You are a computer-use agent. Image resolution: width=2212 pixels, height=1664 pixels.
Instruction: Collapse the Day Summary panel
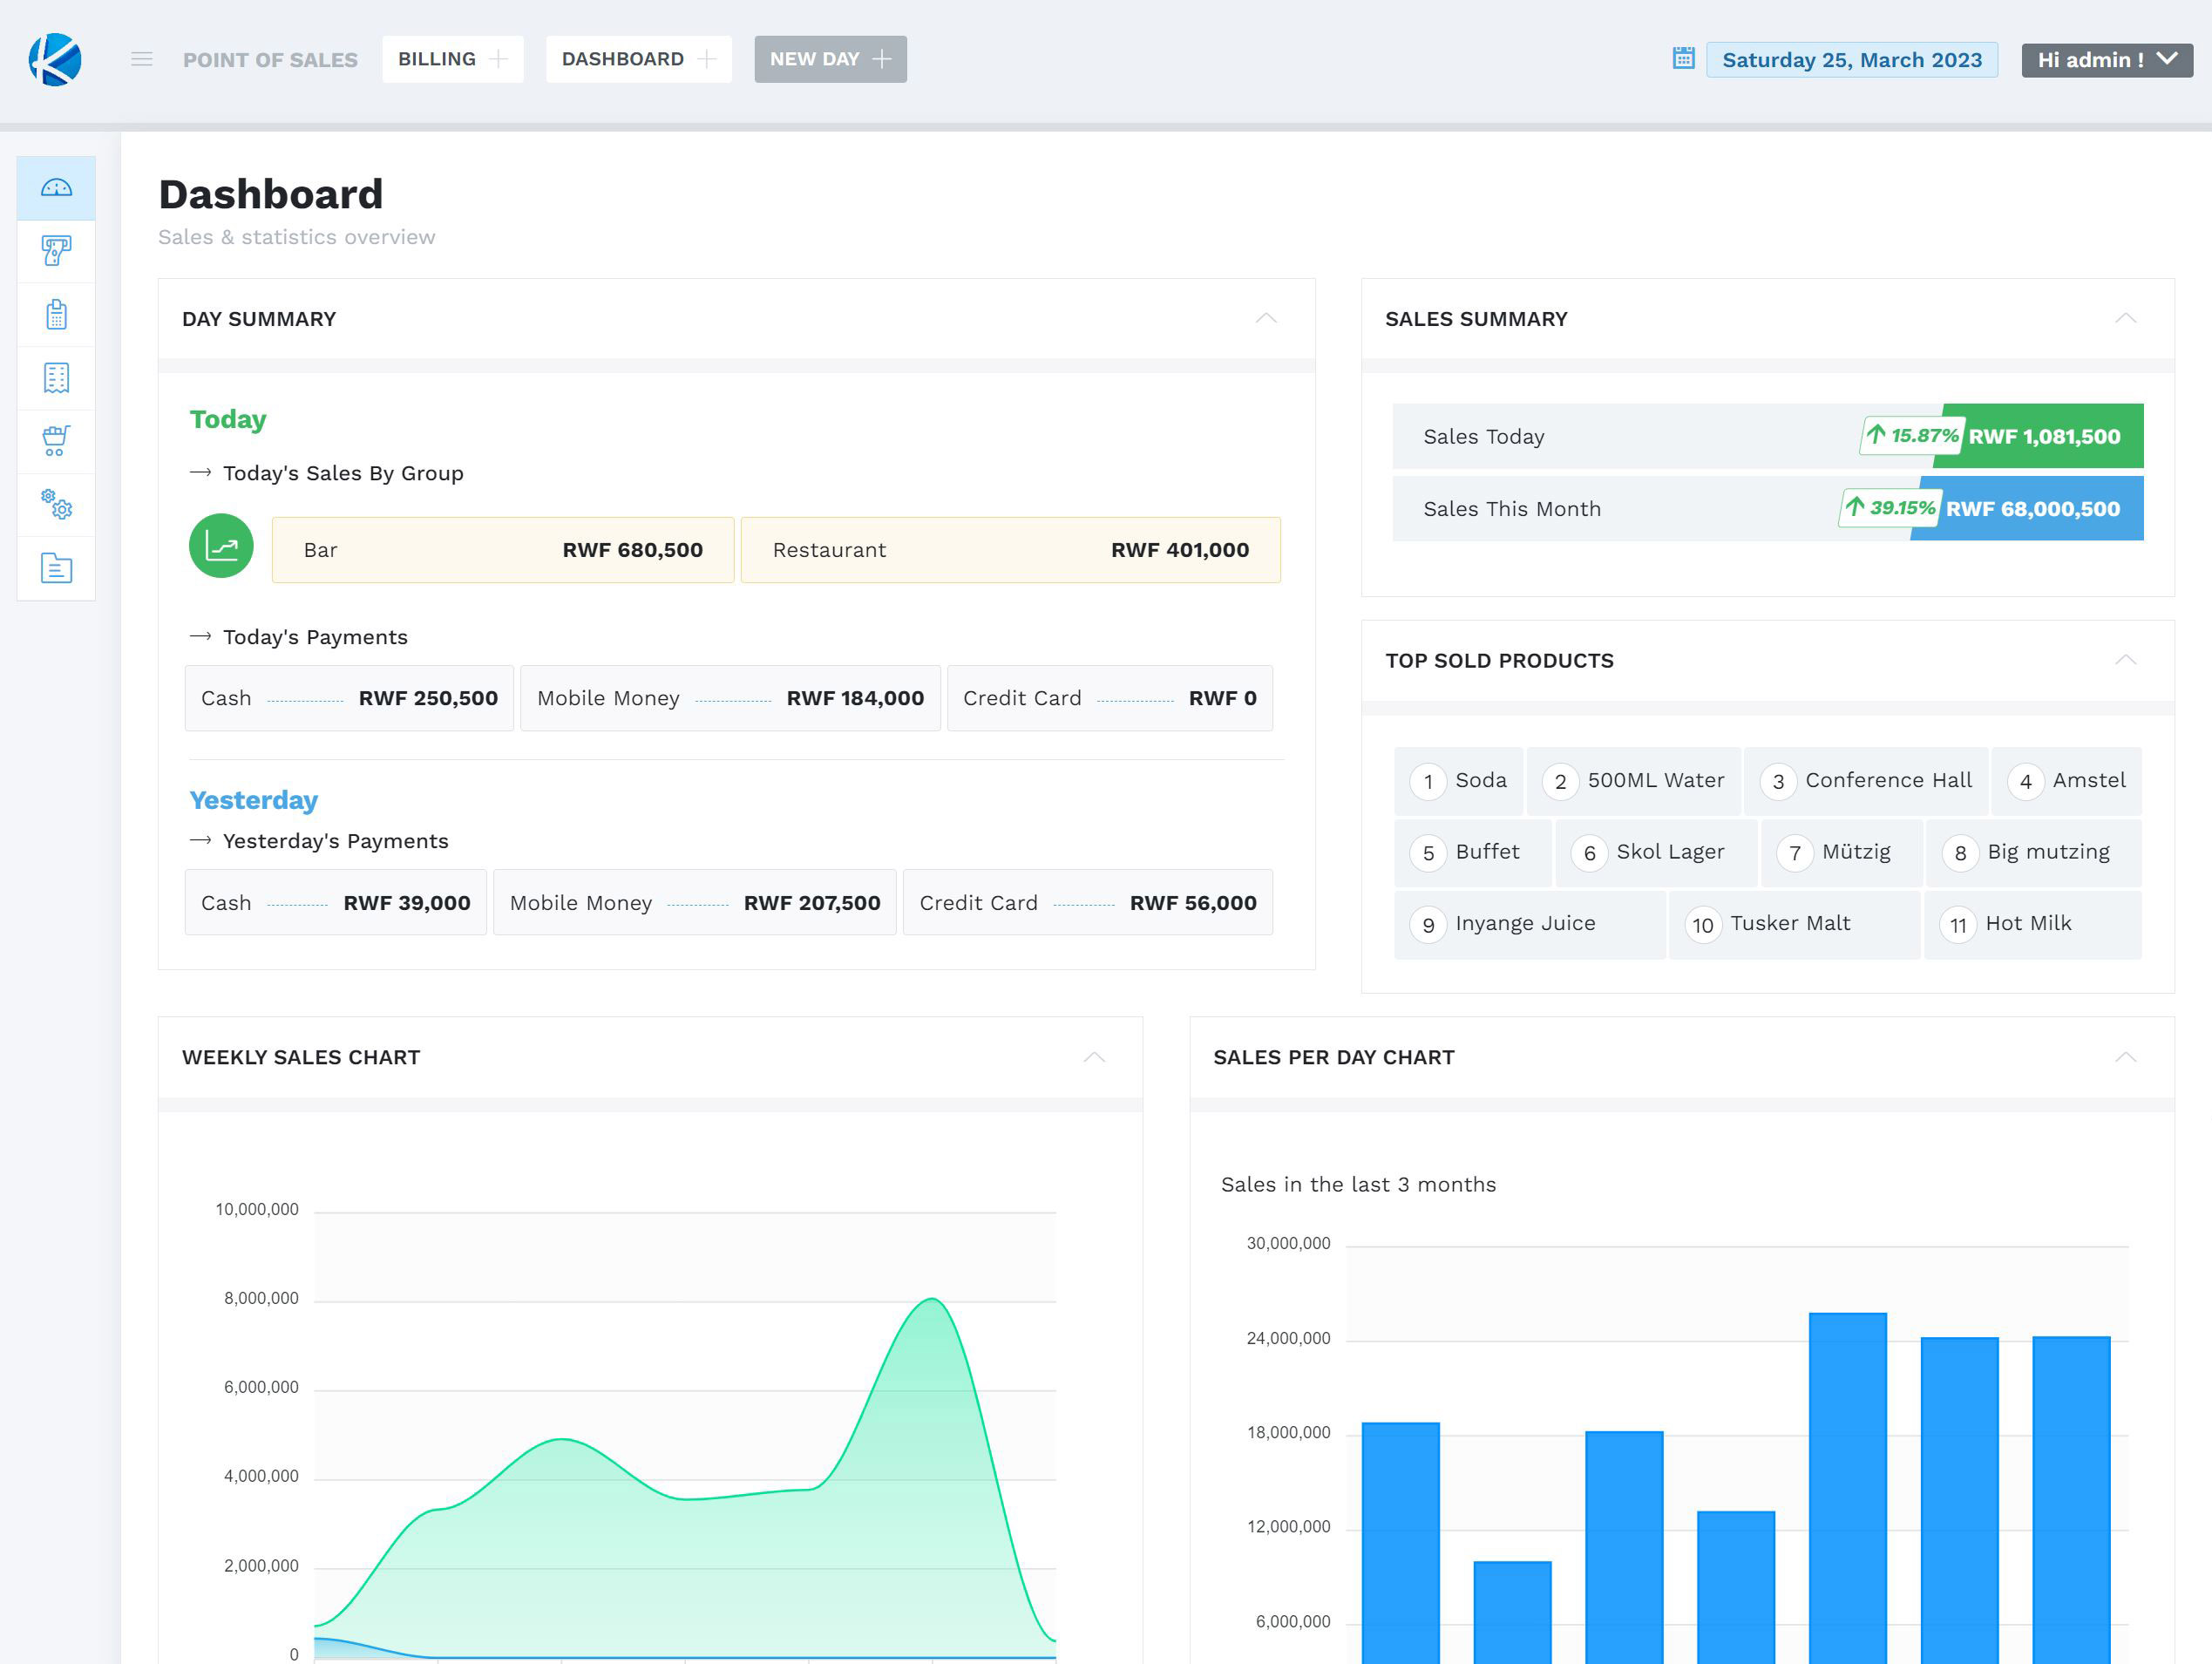(x=1266, y=318)
